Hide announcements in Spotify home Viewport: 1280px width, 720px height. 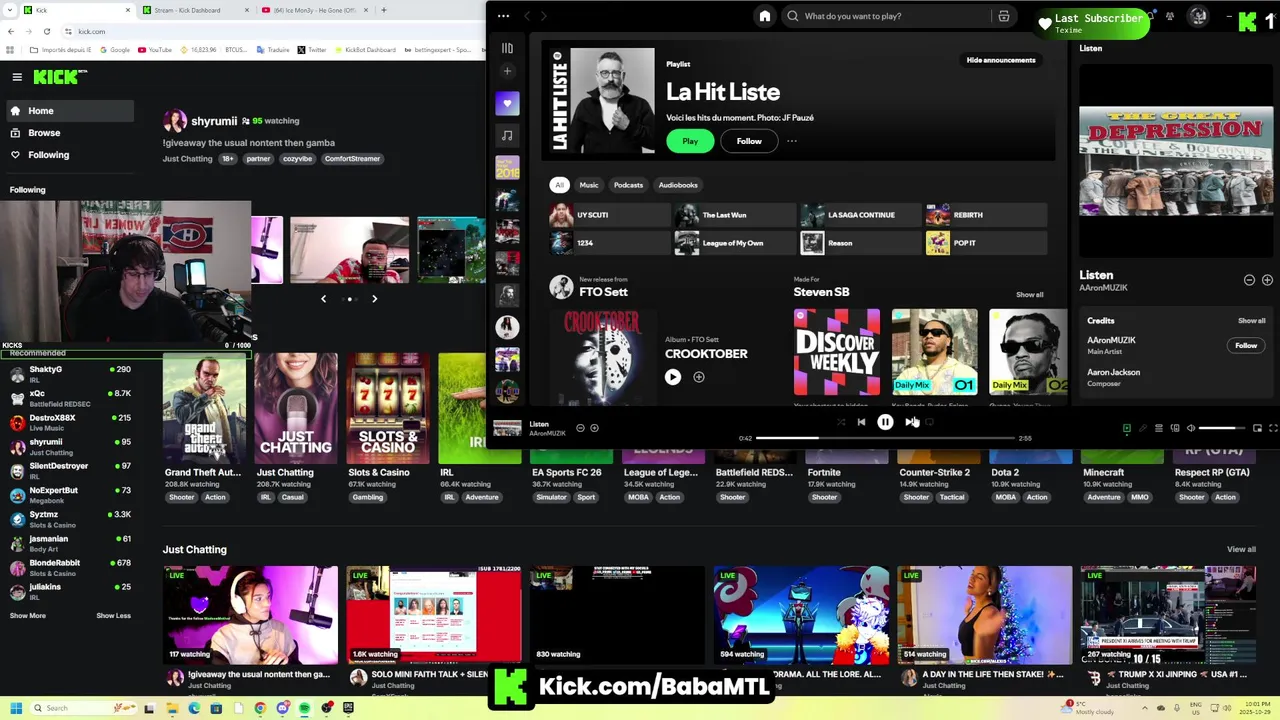click(x=1000, y=60)
